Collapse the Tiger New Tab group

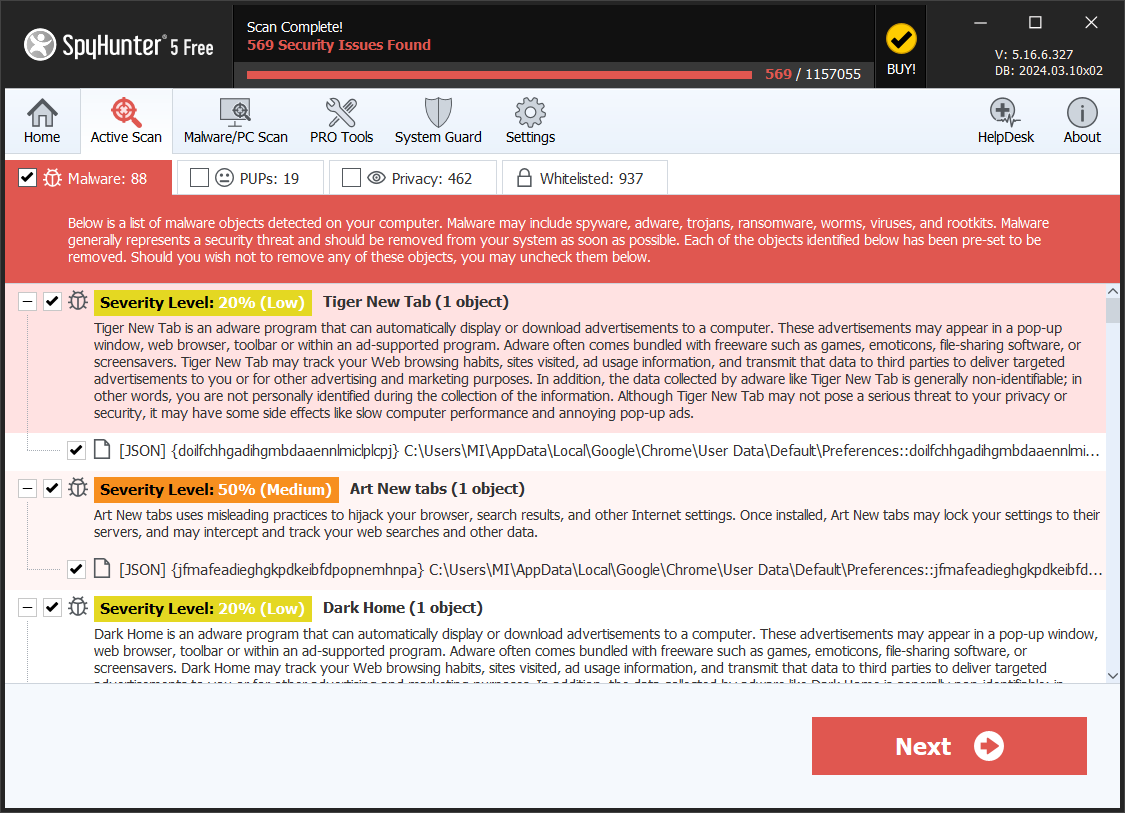coord(27,302)
